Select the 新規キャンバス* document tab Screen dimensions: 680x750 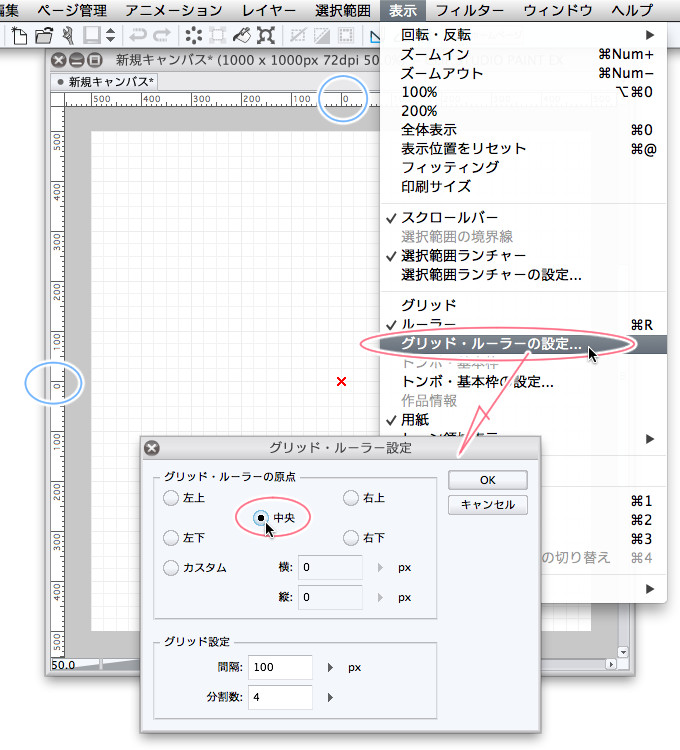point(105,82)
